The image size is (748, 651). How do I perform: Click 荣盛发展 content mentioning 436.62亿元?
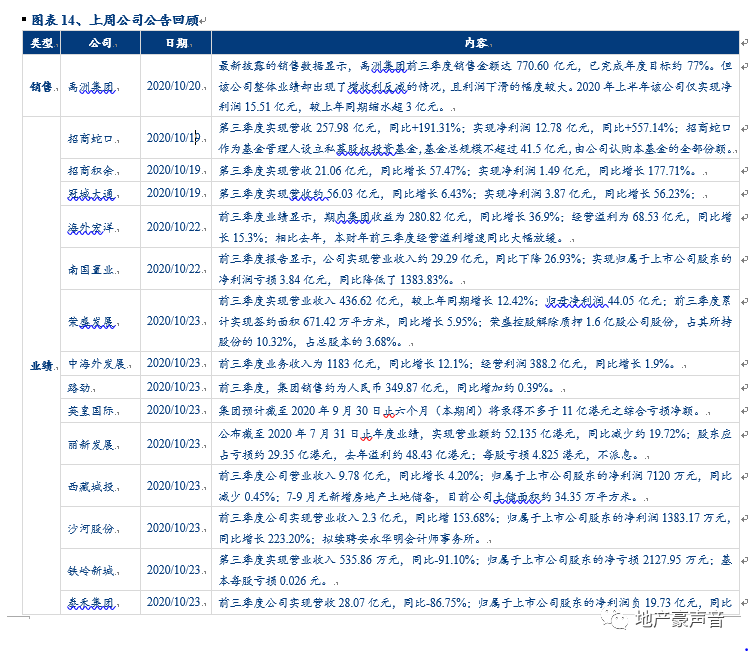coord(475,321)
